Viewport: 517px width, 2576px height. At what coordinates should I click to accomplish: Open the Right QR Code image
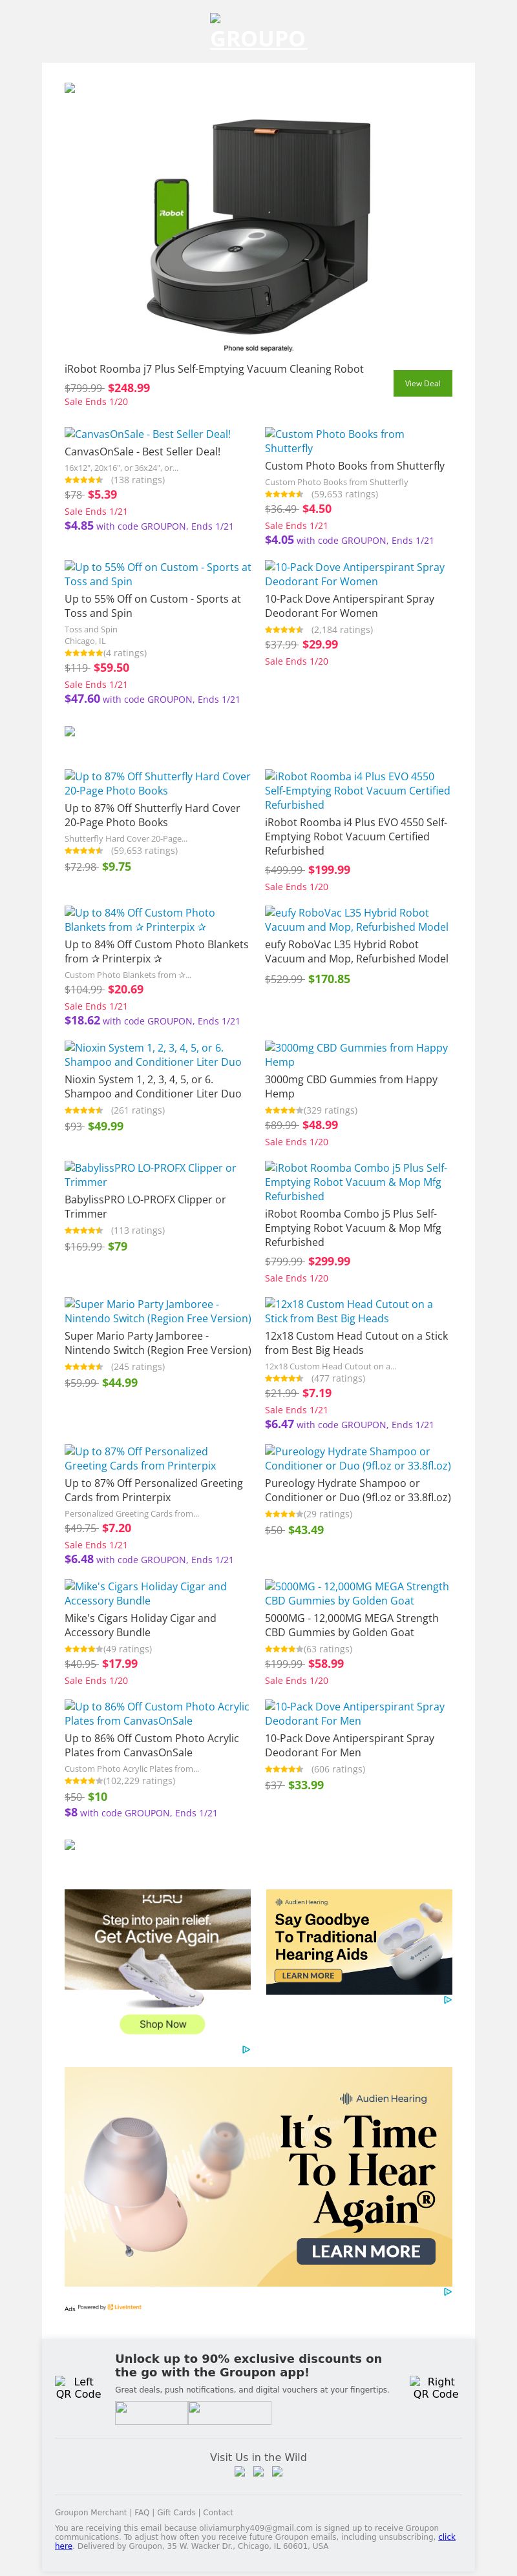click(x=435, y=2387)
